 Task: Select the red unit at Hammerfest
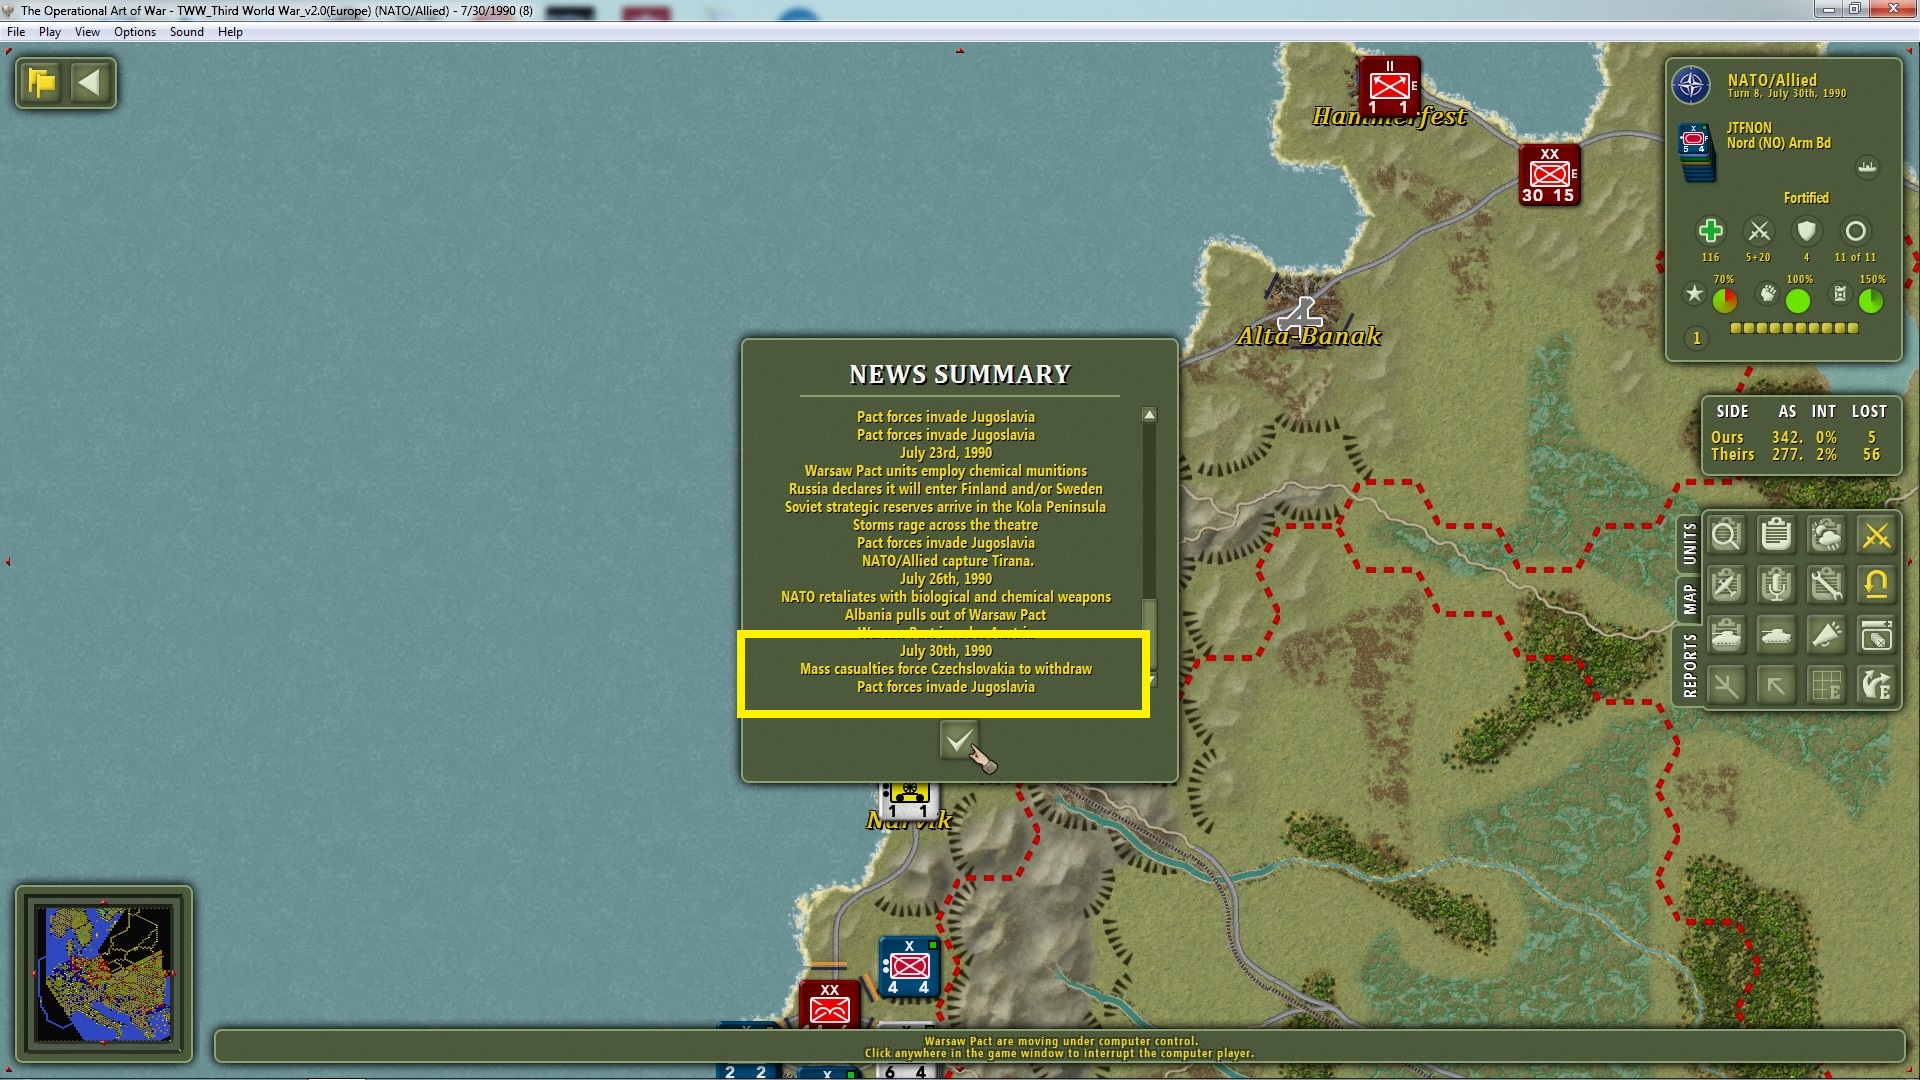click(x=1389, y=87)
